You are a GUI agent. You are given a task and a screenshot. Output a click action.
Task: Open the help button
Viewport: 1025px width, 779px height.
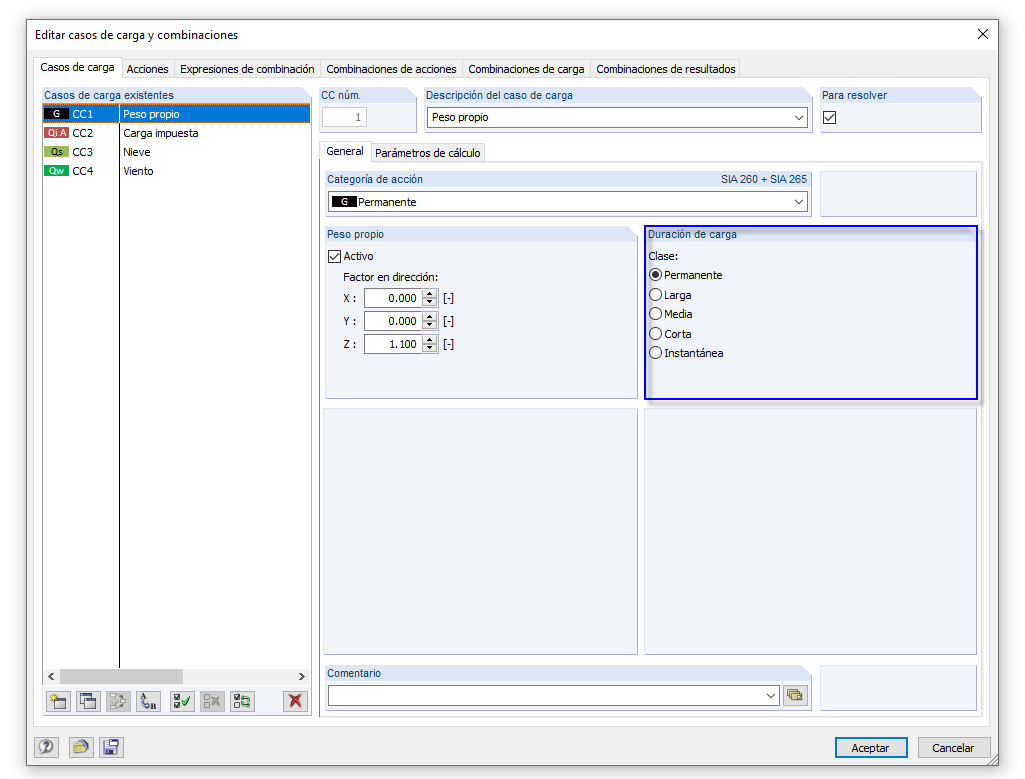coord(46,747)
